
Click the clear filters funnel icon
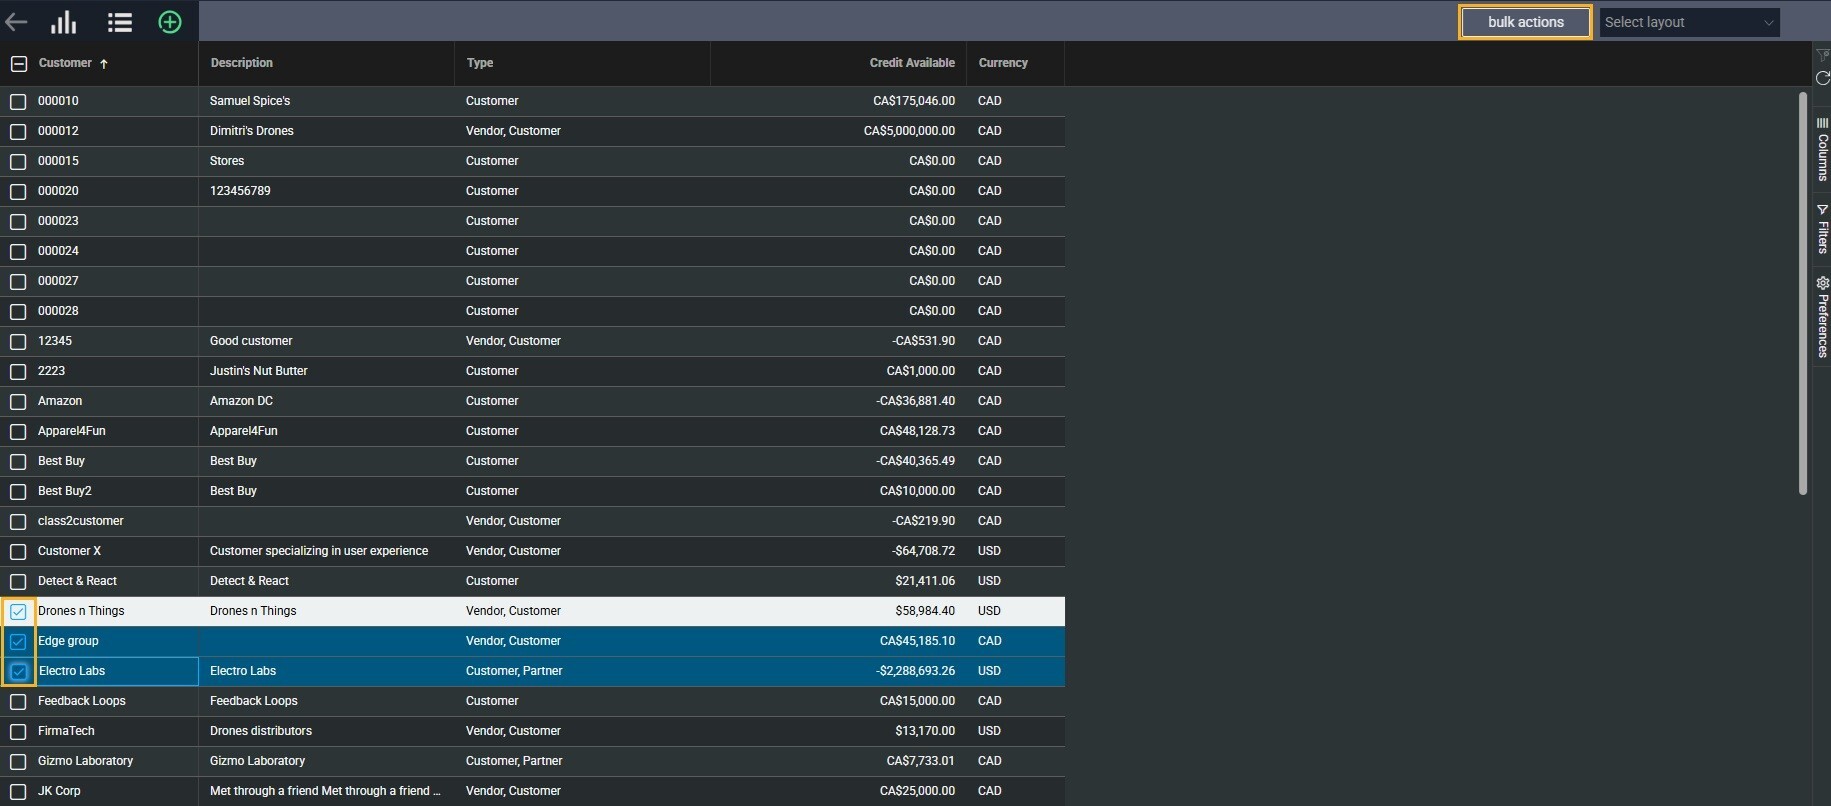(1822, 55)
